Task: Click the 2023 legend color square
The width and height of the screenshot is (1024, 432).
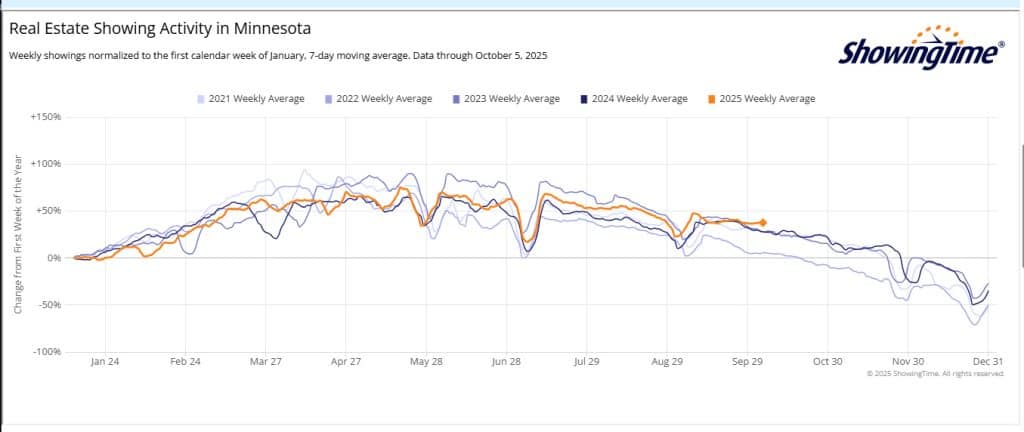Action: (456, 99)
